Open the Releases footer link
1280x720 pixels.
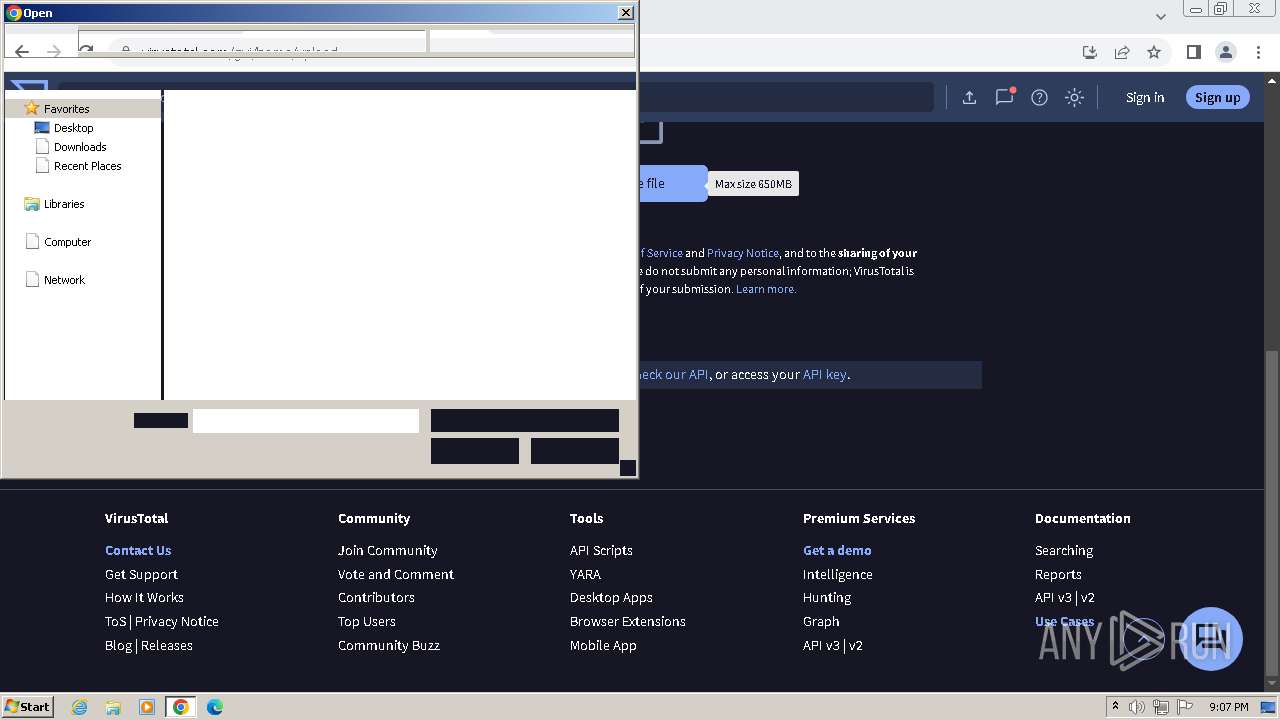pyautogui.click(x=167, y=645)
